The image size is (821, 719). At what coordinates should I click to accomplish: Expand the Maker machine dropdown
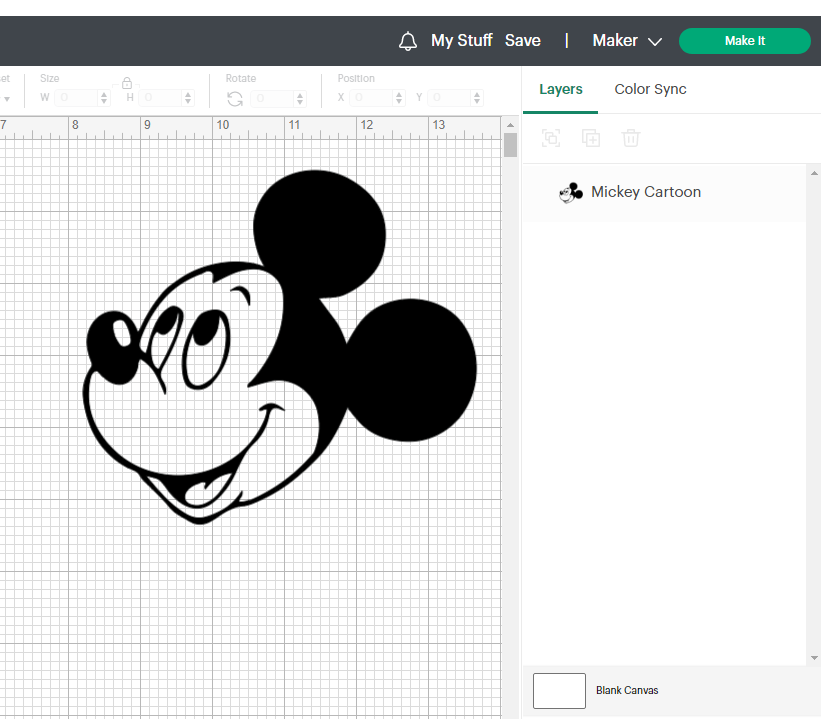click(x=627, y=40)
